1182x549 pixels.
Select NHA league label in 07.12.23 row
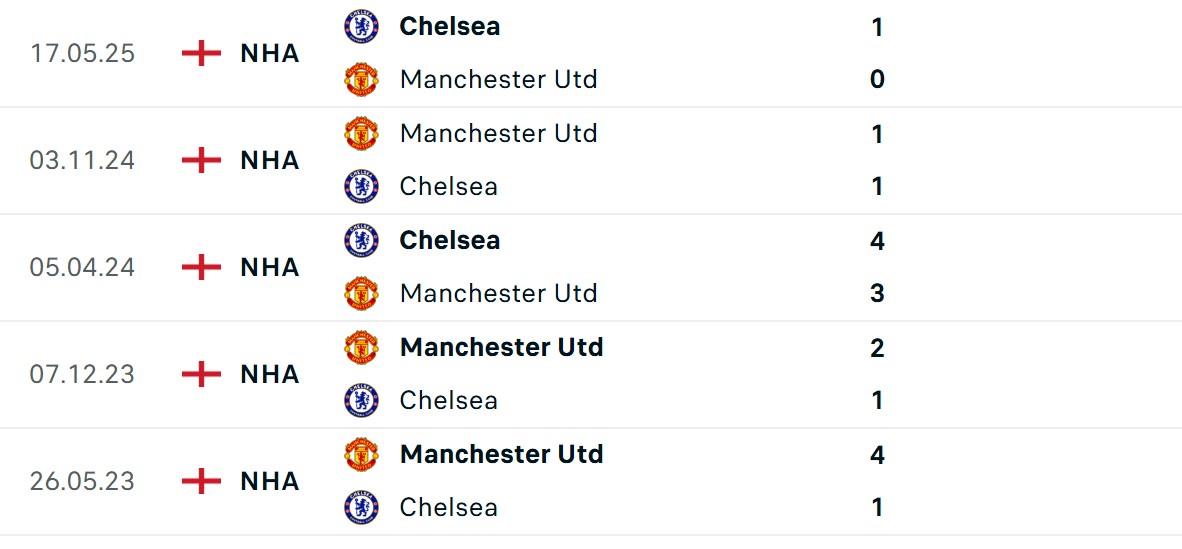pos(270,374)
